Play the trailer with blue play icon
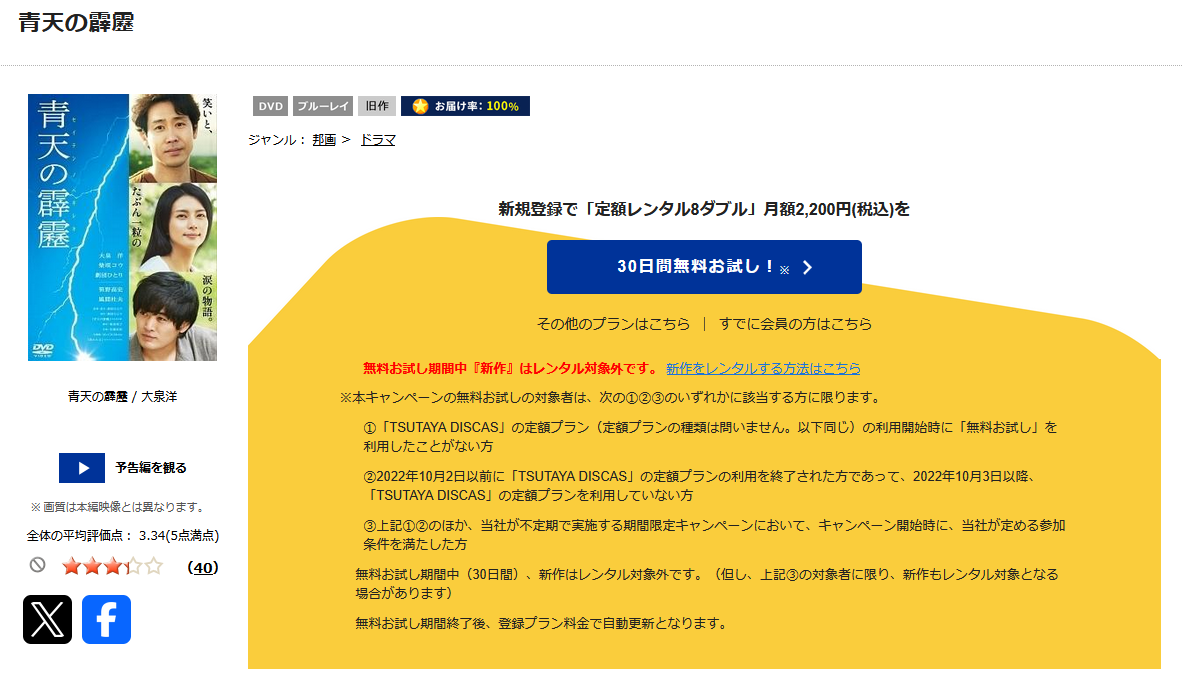The image size is (1183, 678). tap(81, 468)
